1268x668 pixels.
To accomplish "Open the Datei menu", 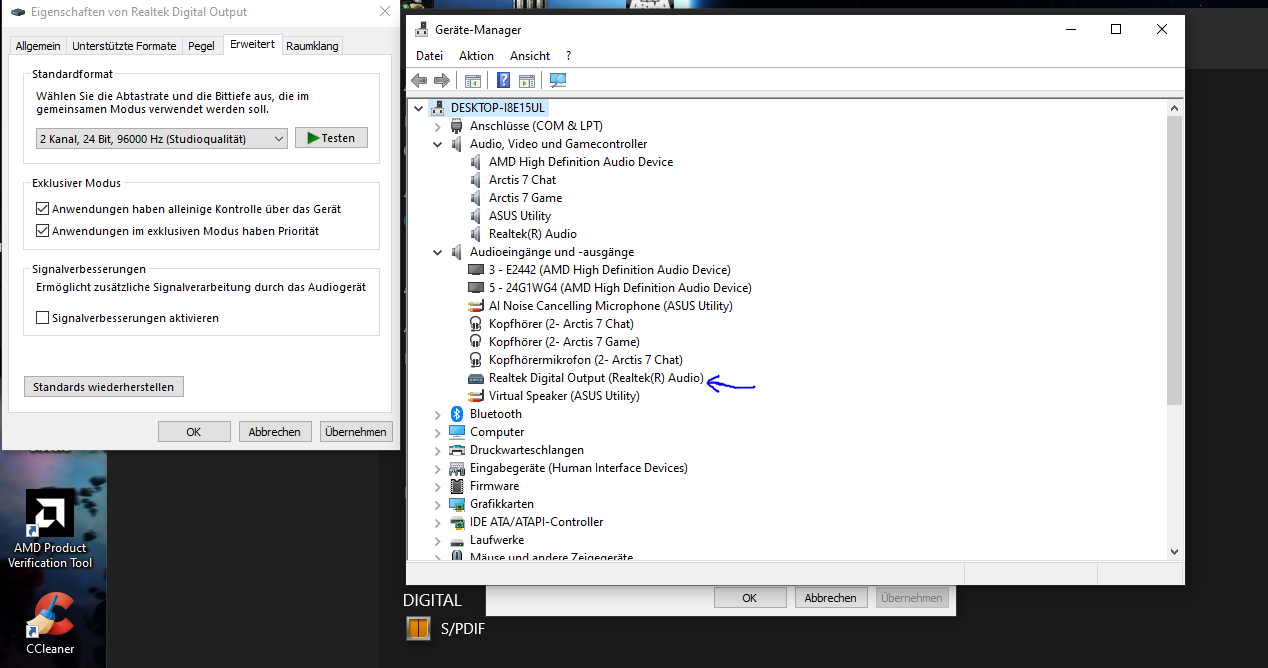I will point(429,56).
